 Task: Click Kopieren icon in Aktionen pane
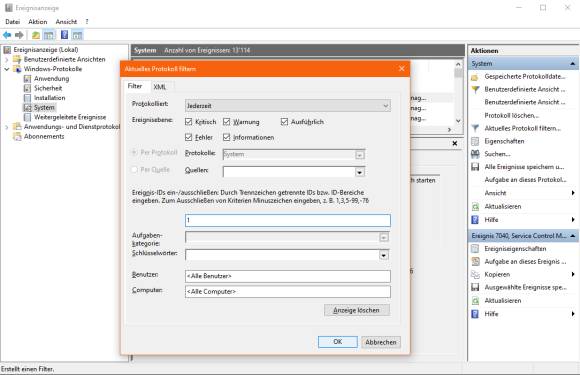(475, 274)
